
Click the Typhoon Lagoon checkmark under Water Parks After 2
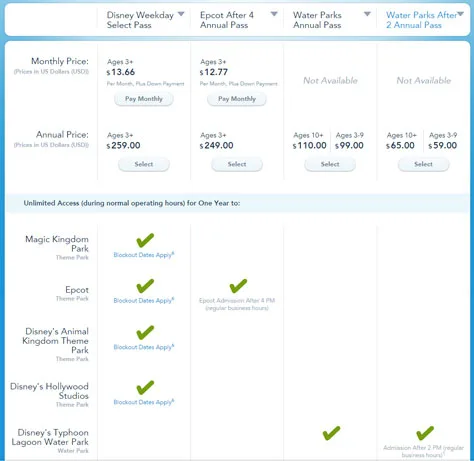pyautogui.click(x=425, y=433)
